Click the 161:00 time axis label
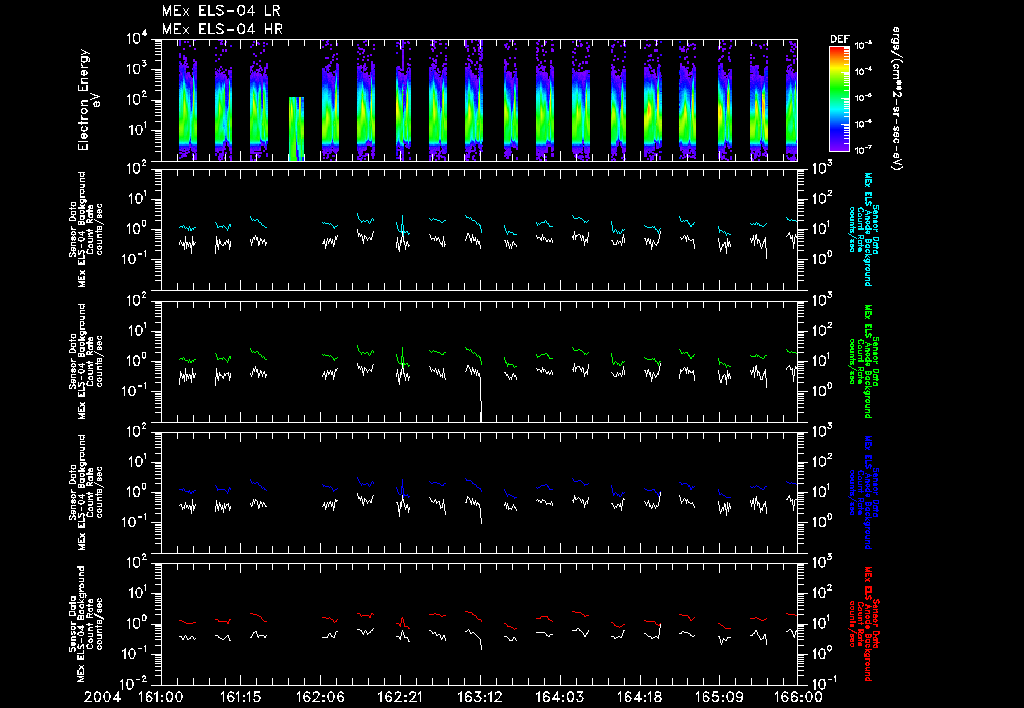1024x708 pixels. click(161, 698)
